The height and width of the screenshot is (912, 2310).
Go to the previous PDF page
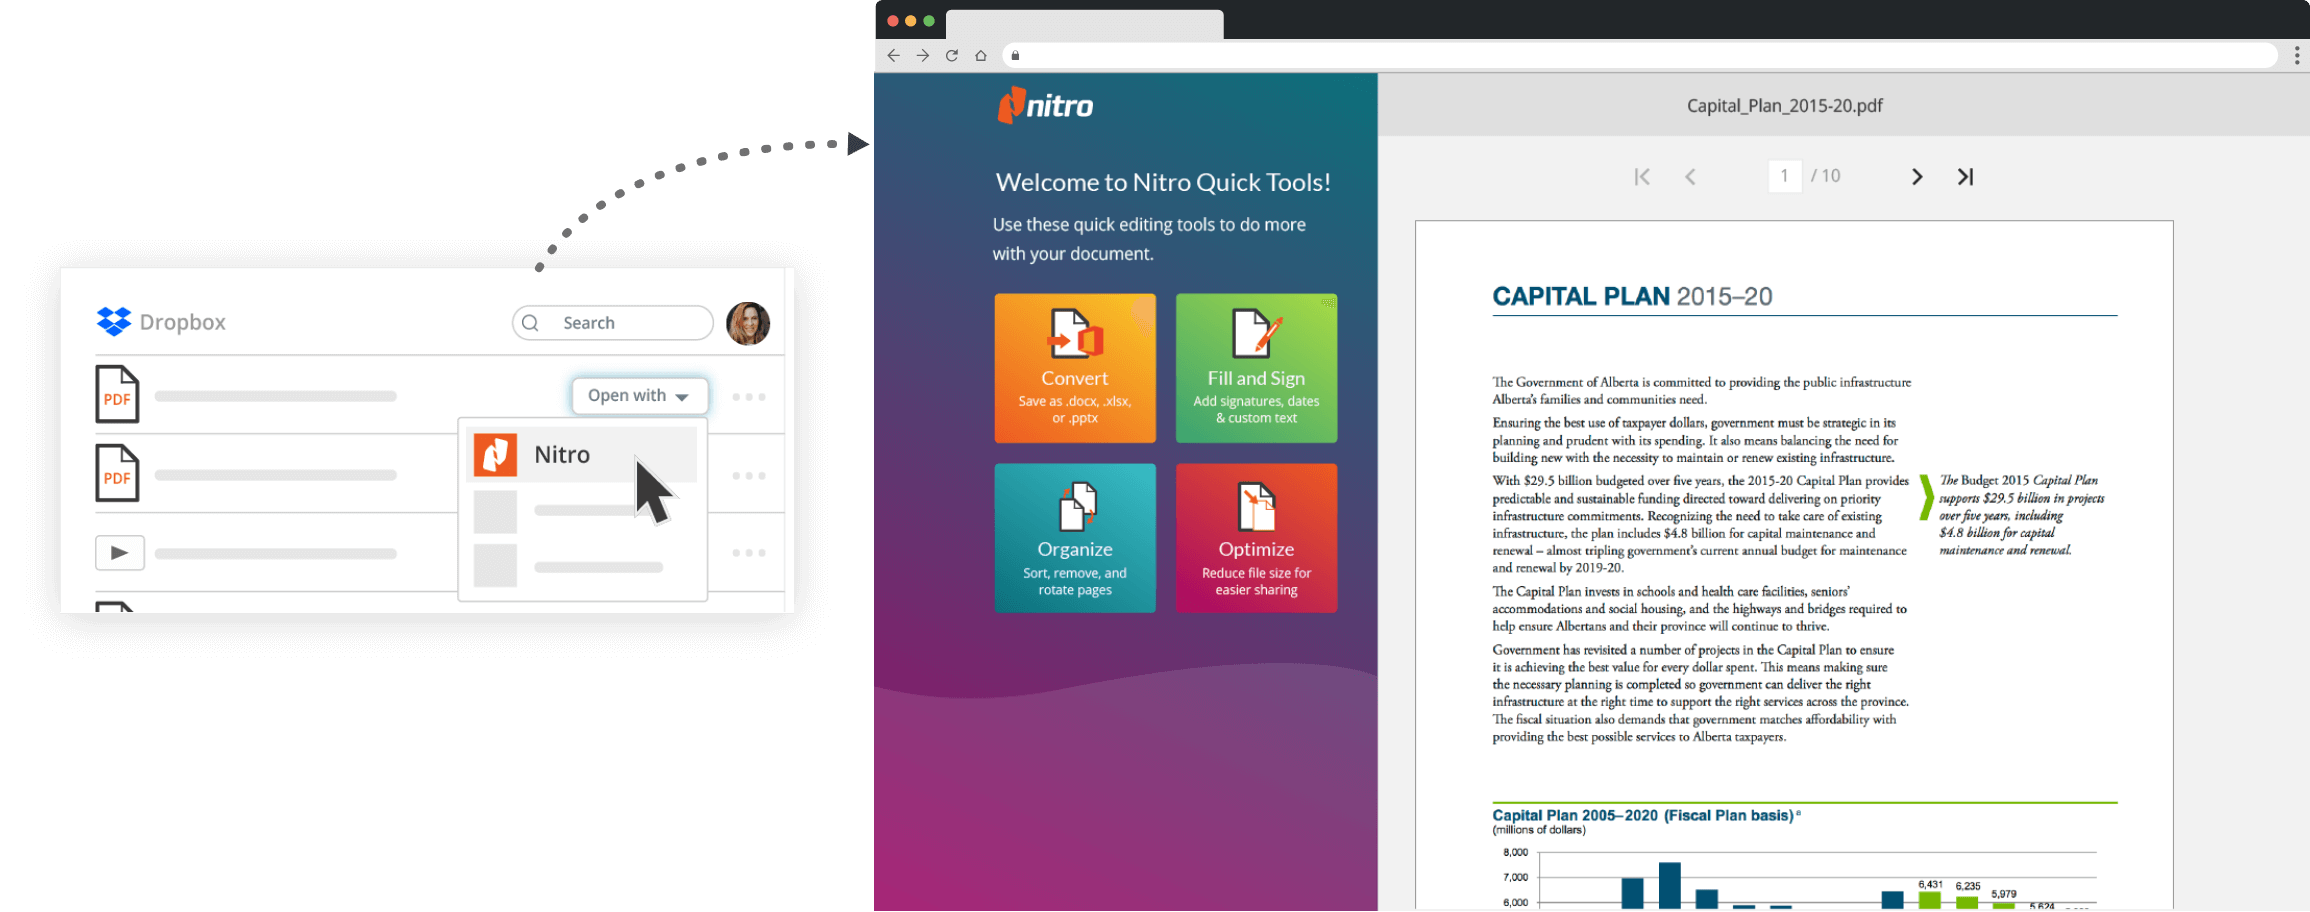pyautogui.click(x=1690, y=177)
